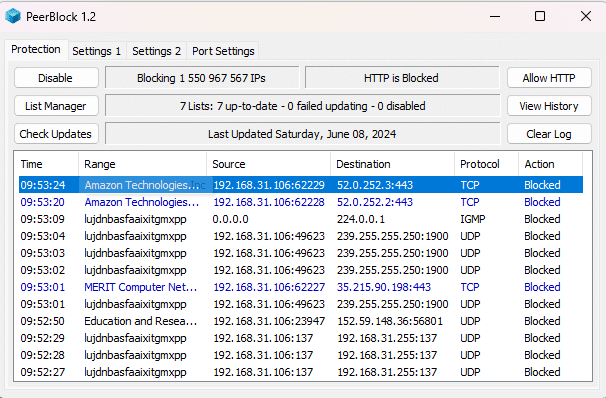Select the 09:53:09 IGMP log row
606x398 pixels.
point(301,219)
